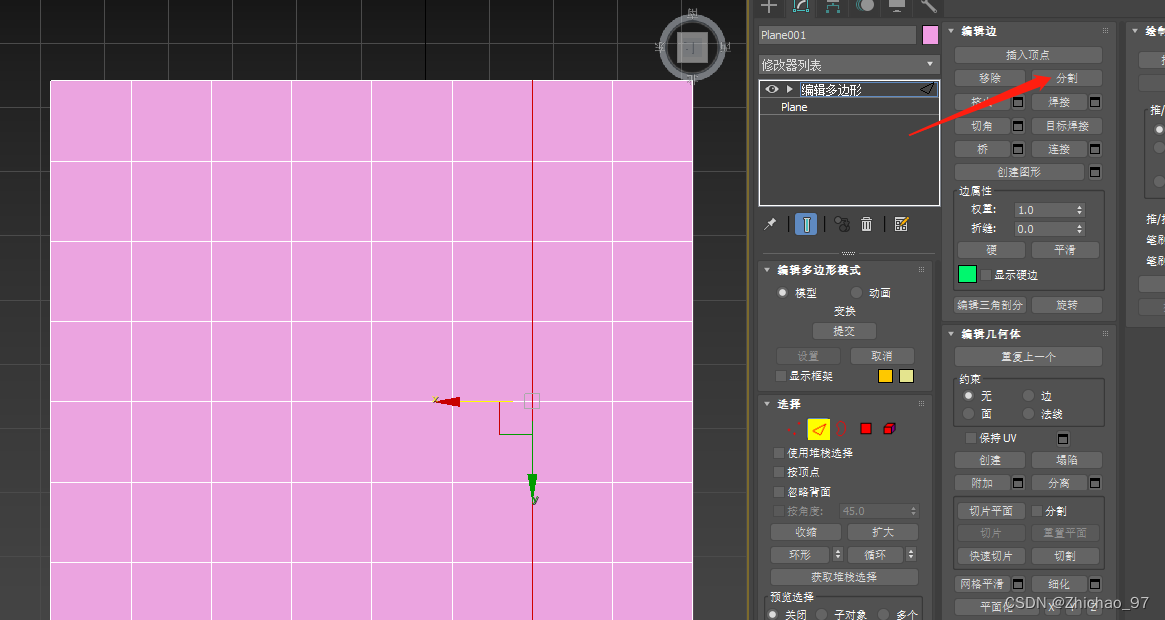1165x620 pixels.
Task: Click the ViewCube in the viewport
Action: tap(692, 48)
